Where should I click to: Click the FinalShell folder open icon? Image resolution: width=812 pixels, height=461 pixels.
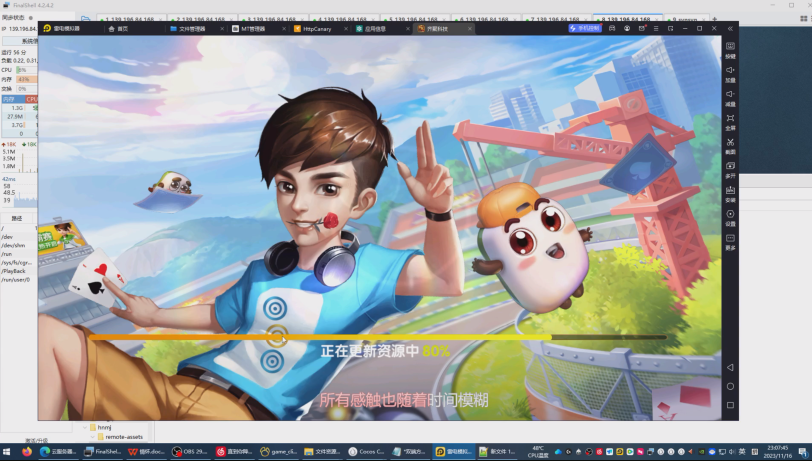[85, 19]
